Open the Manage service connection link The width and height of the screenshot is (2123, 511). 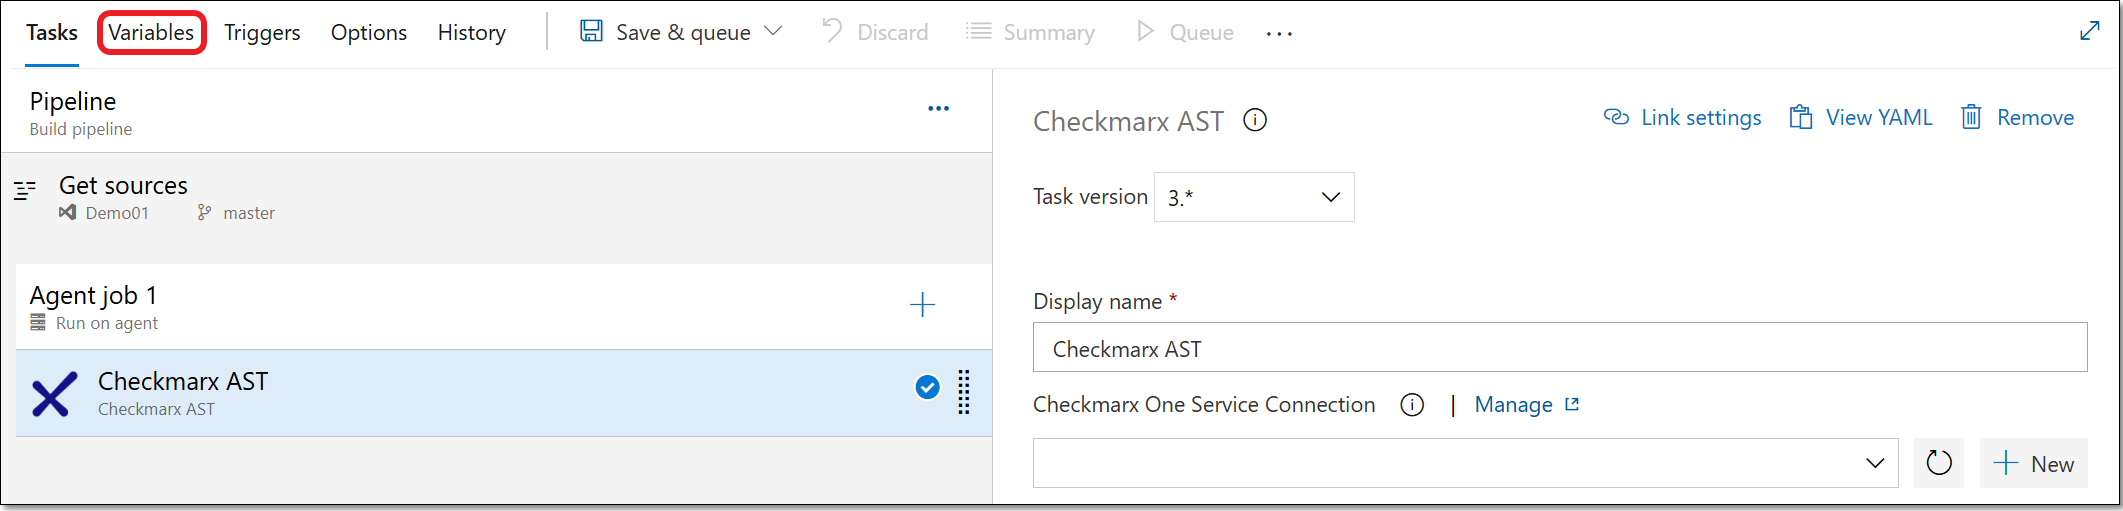click(x=1513, y=405)
